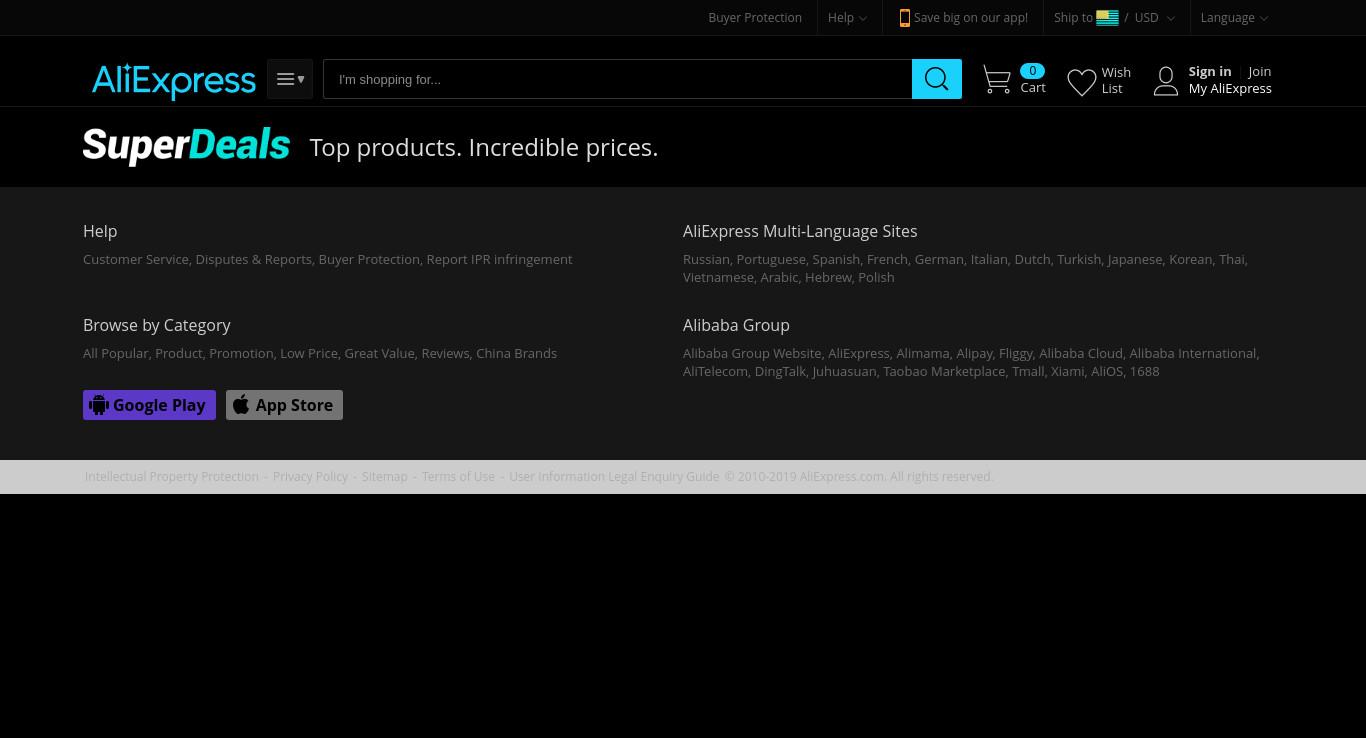1366x738 pixels.
Task: Expand the Help dropdown in top bar
Action: (x=847, y=18)
